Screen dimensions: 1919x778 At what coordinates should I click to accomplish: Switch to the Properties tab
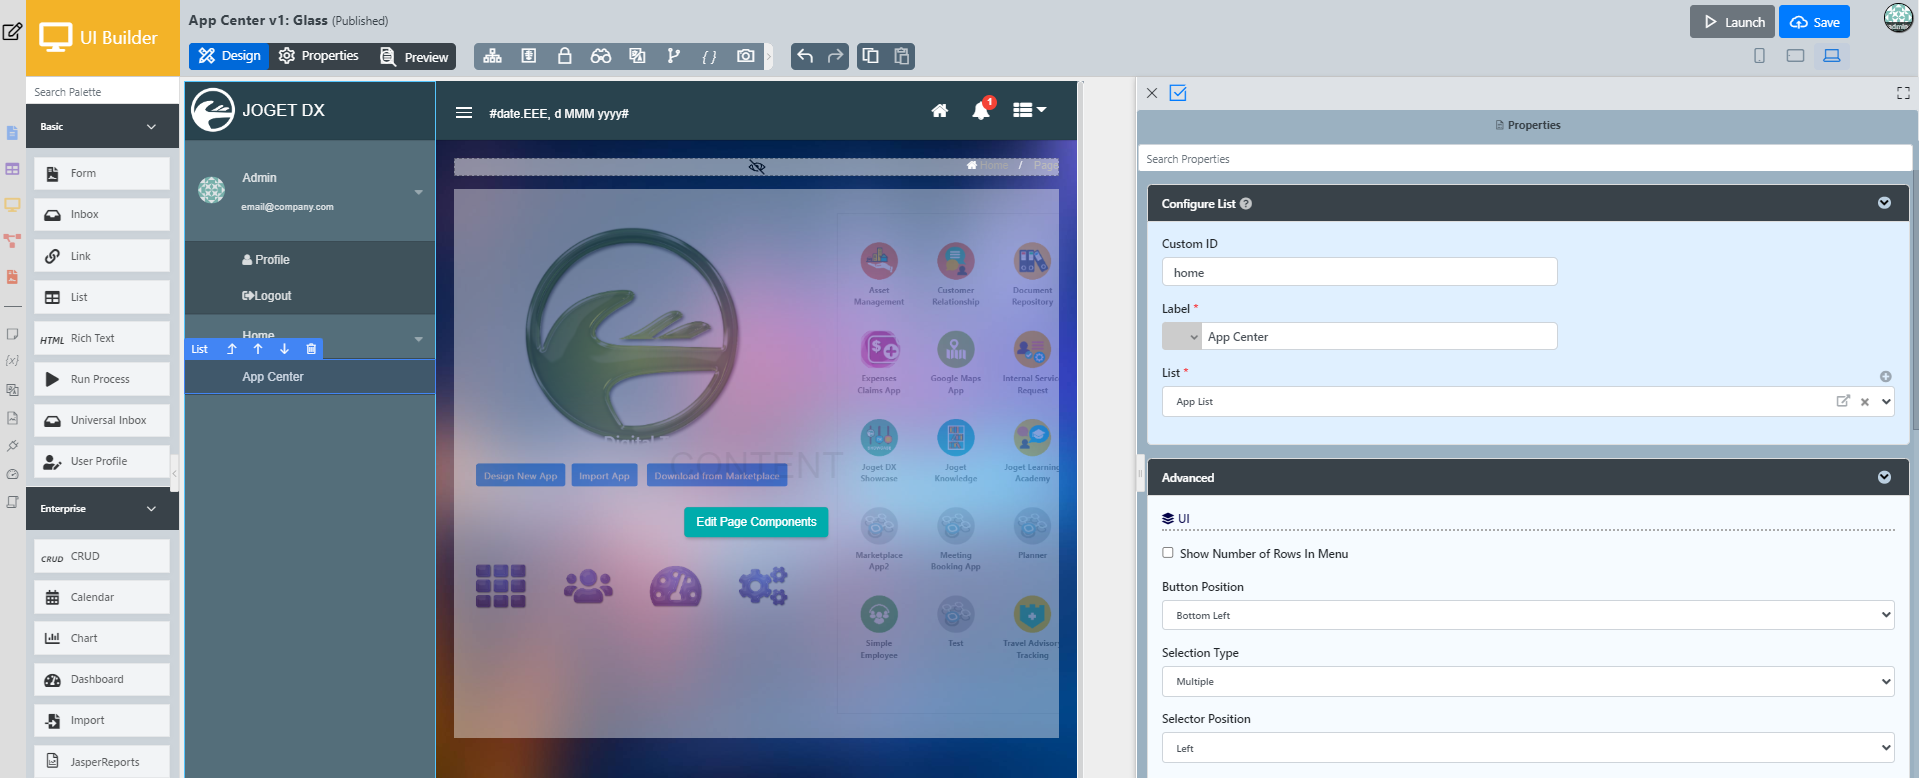(x=319, y=56)
